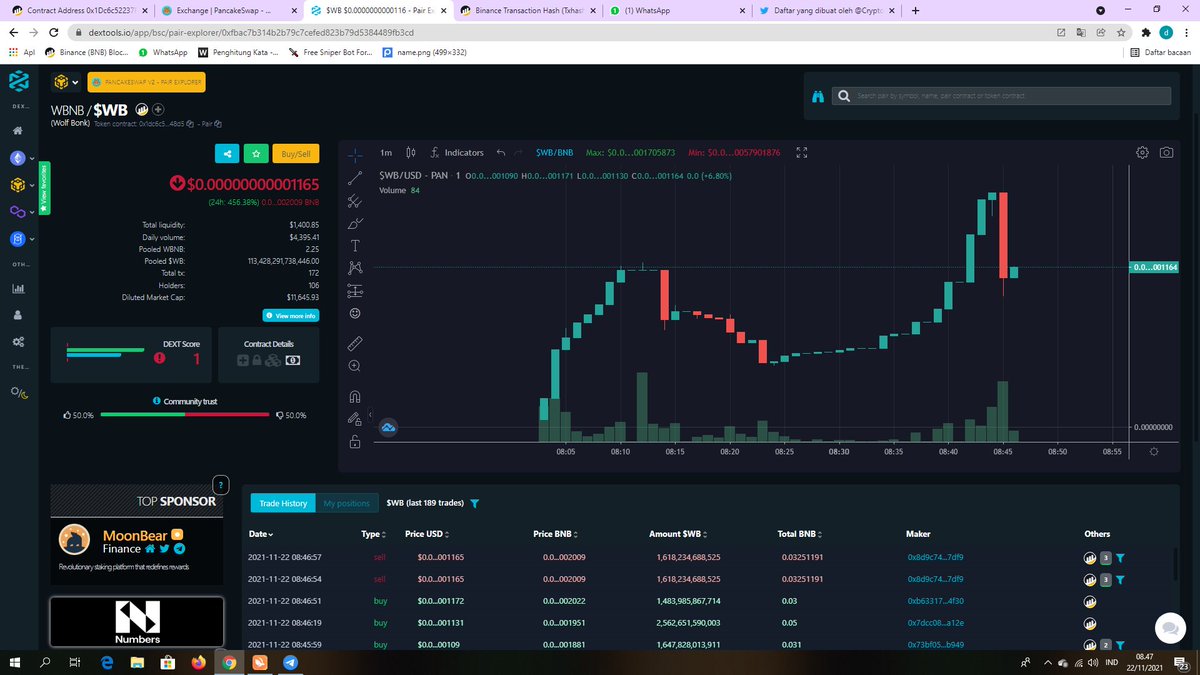
Task: Select the trend line drawing tool
Action: coord(355,178)
